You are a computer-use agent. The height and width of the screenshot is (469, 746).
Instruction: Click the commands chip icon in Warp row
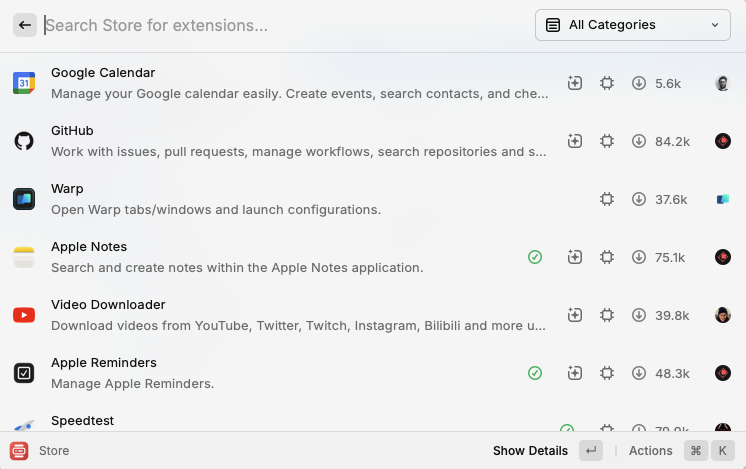(x=607, y=199)
